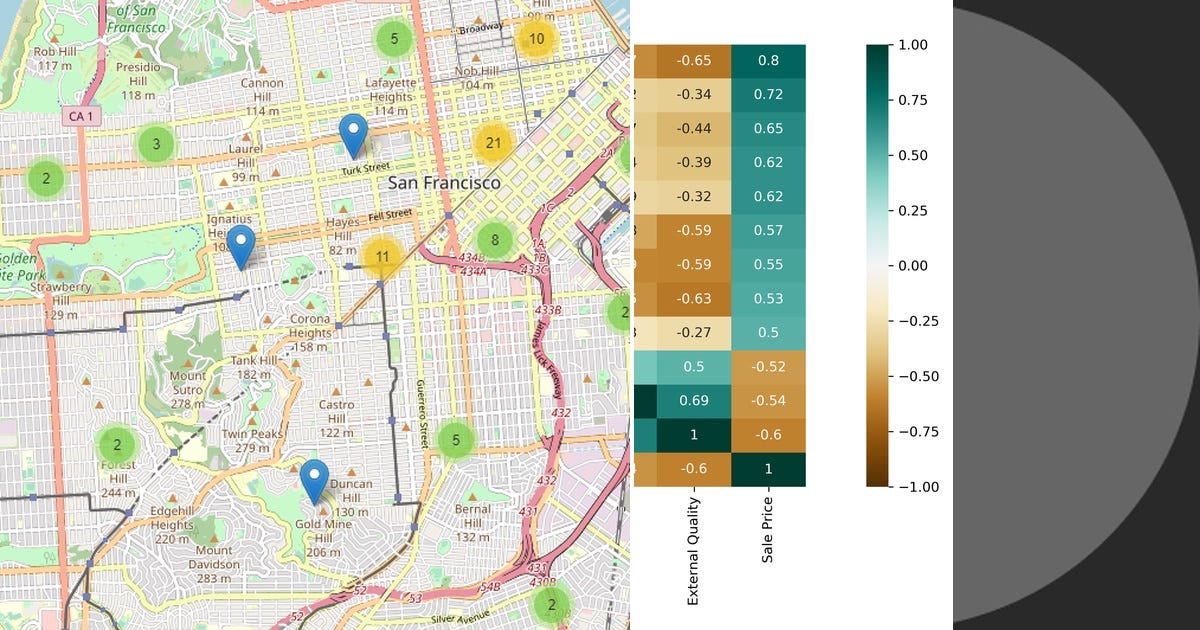The height and width of the screenshot is (630, 1200).
Task: Click the green cluster marked 8
Action: (x=493, y=240)
